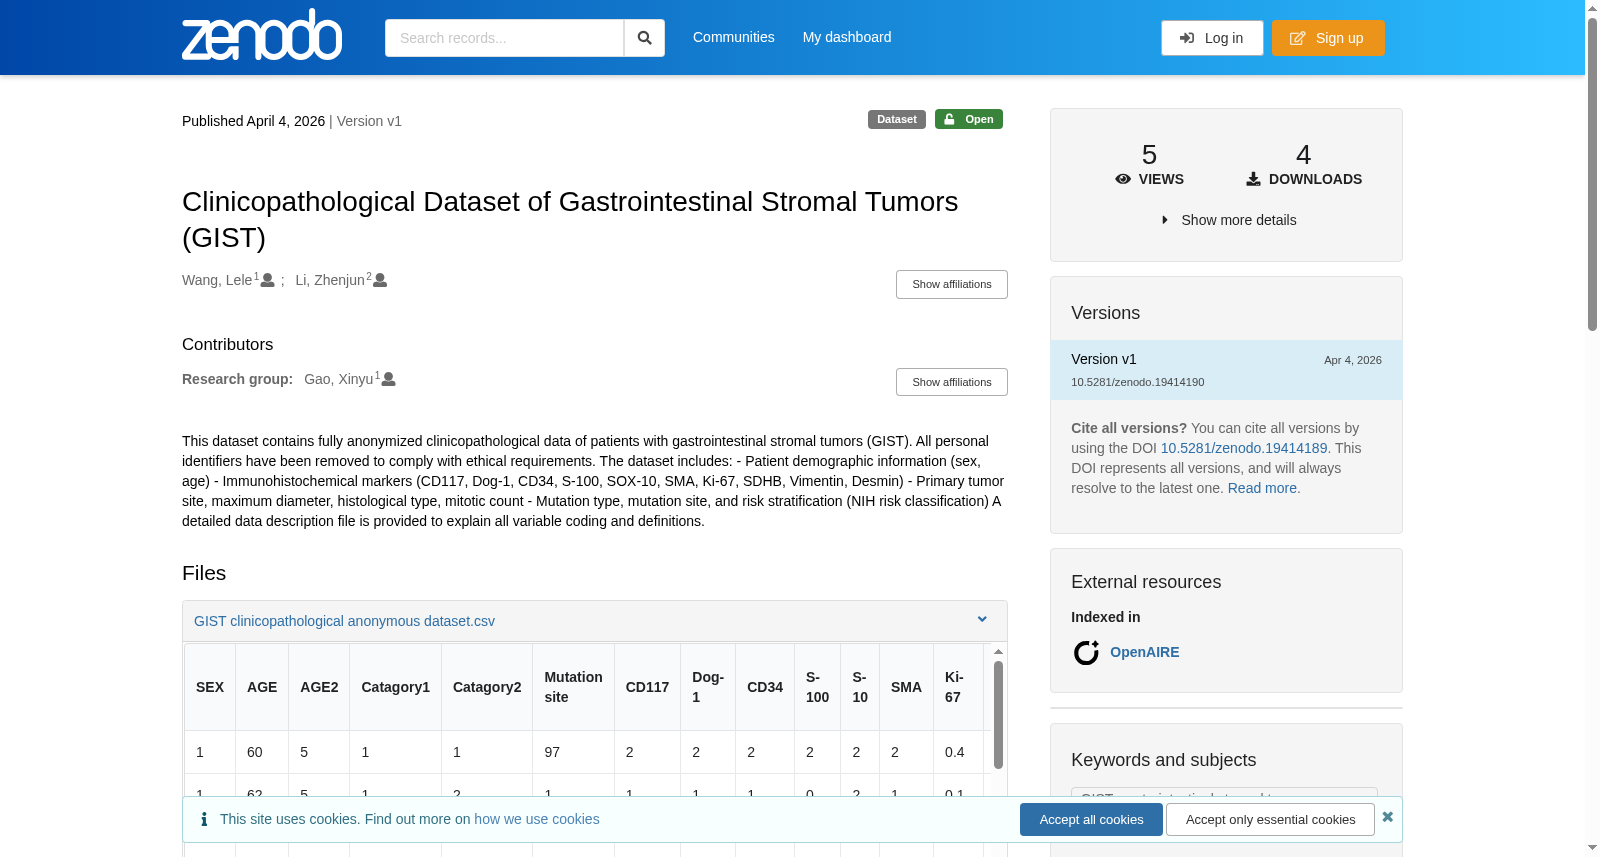This screenshot has height=857, width=1600.
Task: Click the Zenodo logo
Action: [262, 35]
